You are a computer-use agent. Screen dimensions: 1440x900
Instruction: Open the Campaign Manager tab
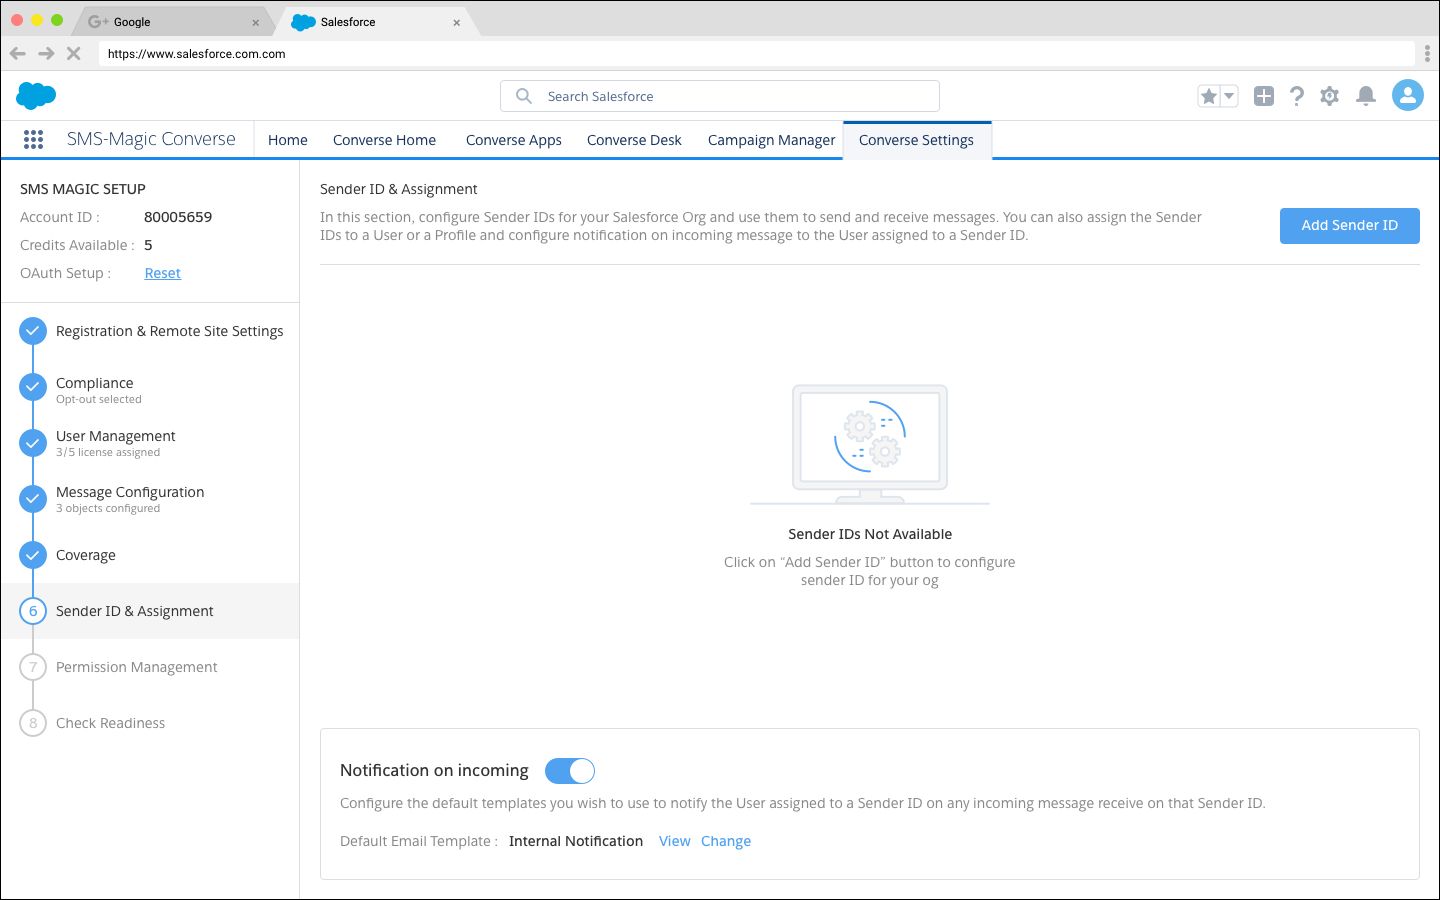pos(771,140)
